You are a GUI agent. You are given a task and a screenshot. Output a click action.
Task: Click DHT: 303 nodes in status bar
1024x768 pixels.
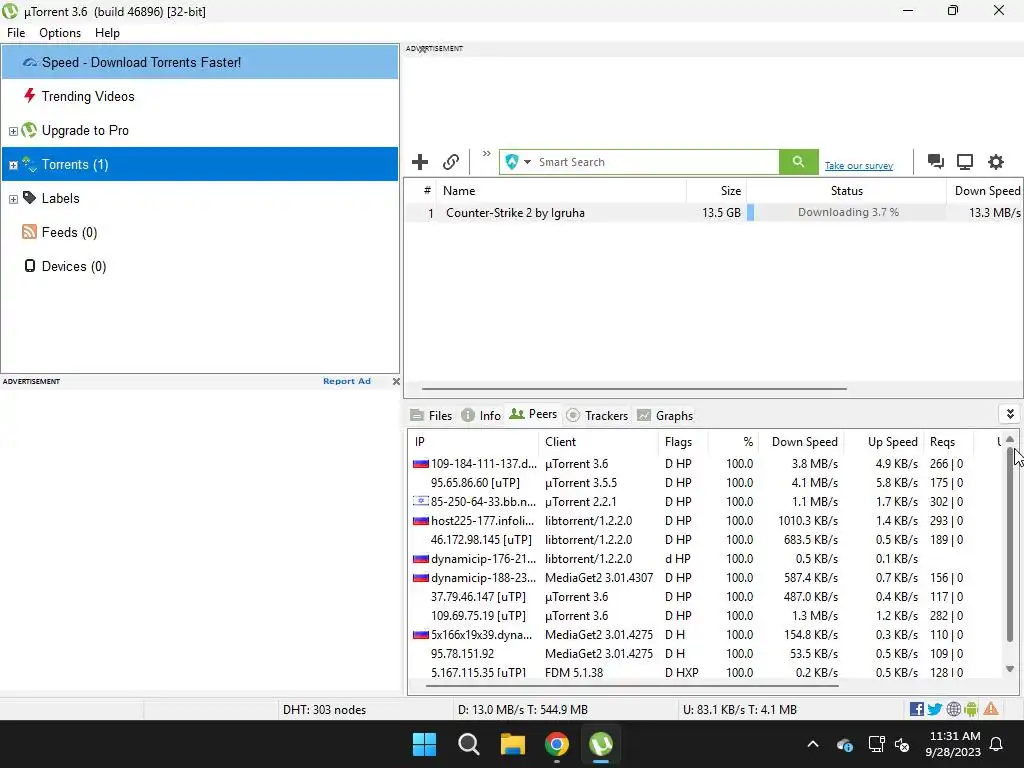(324, 709)
